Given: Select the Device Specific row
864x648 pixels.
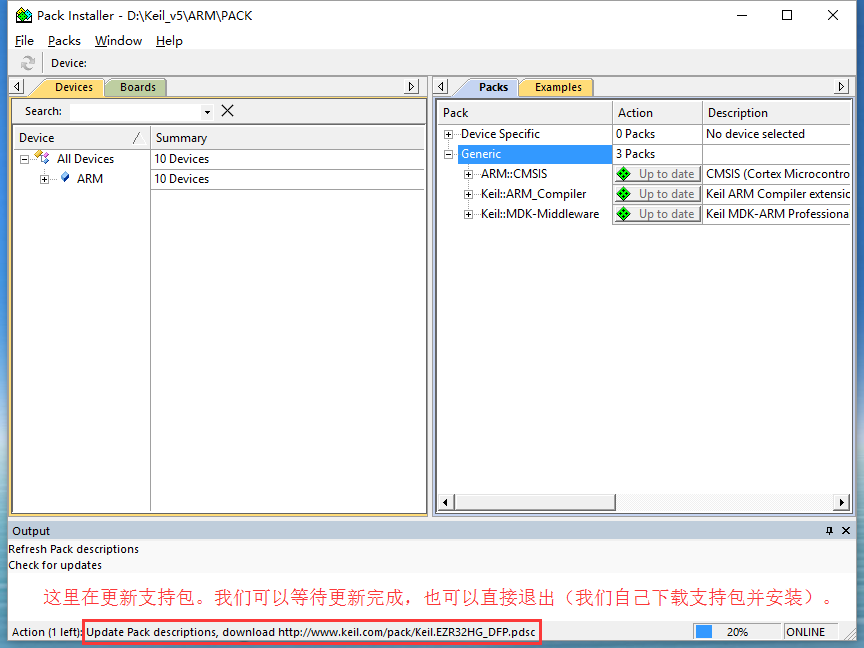Looking at the screenshot, I should (x=500, y=134).
